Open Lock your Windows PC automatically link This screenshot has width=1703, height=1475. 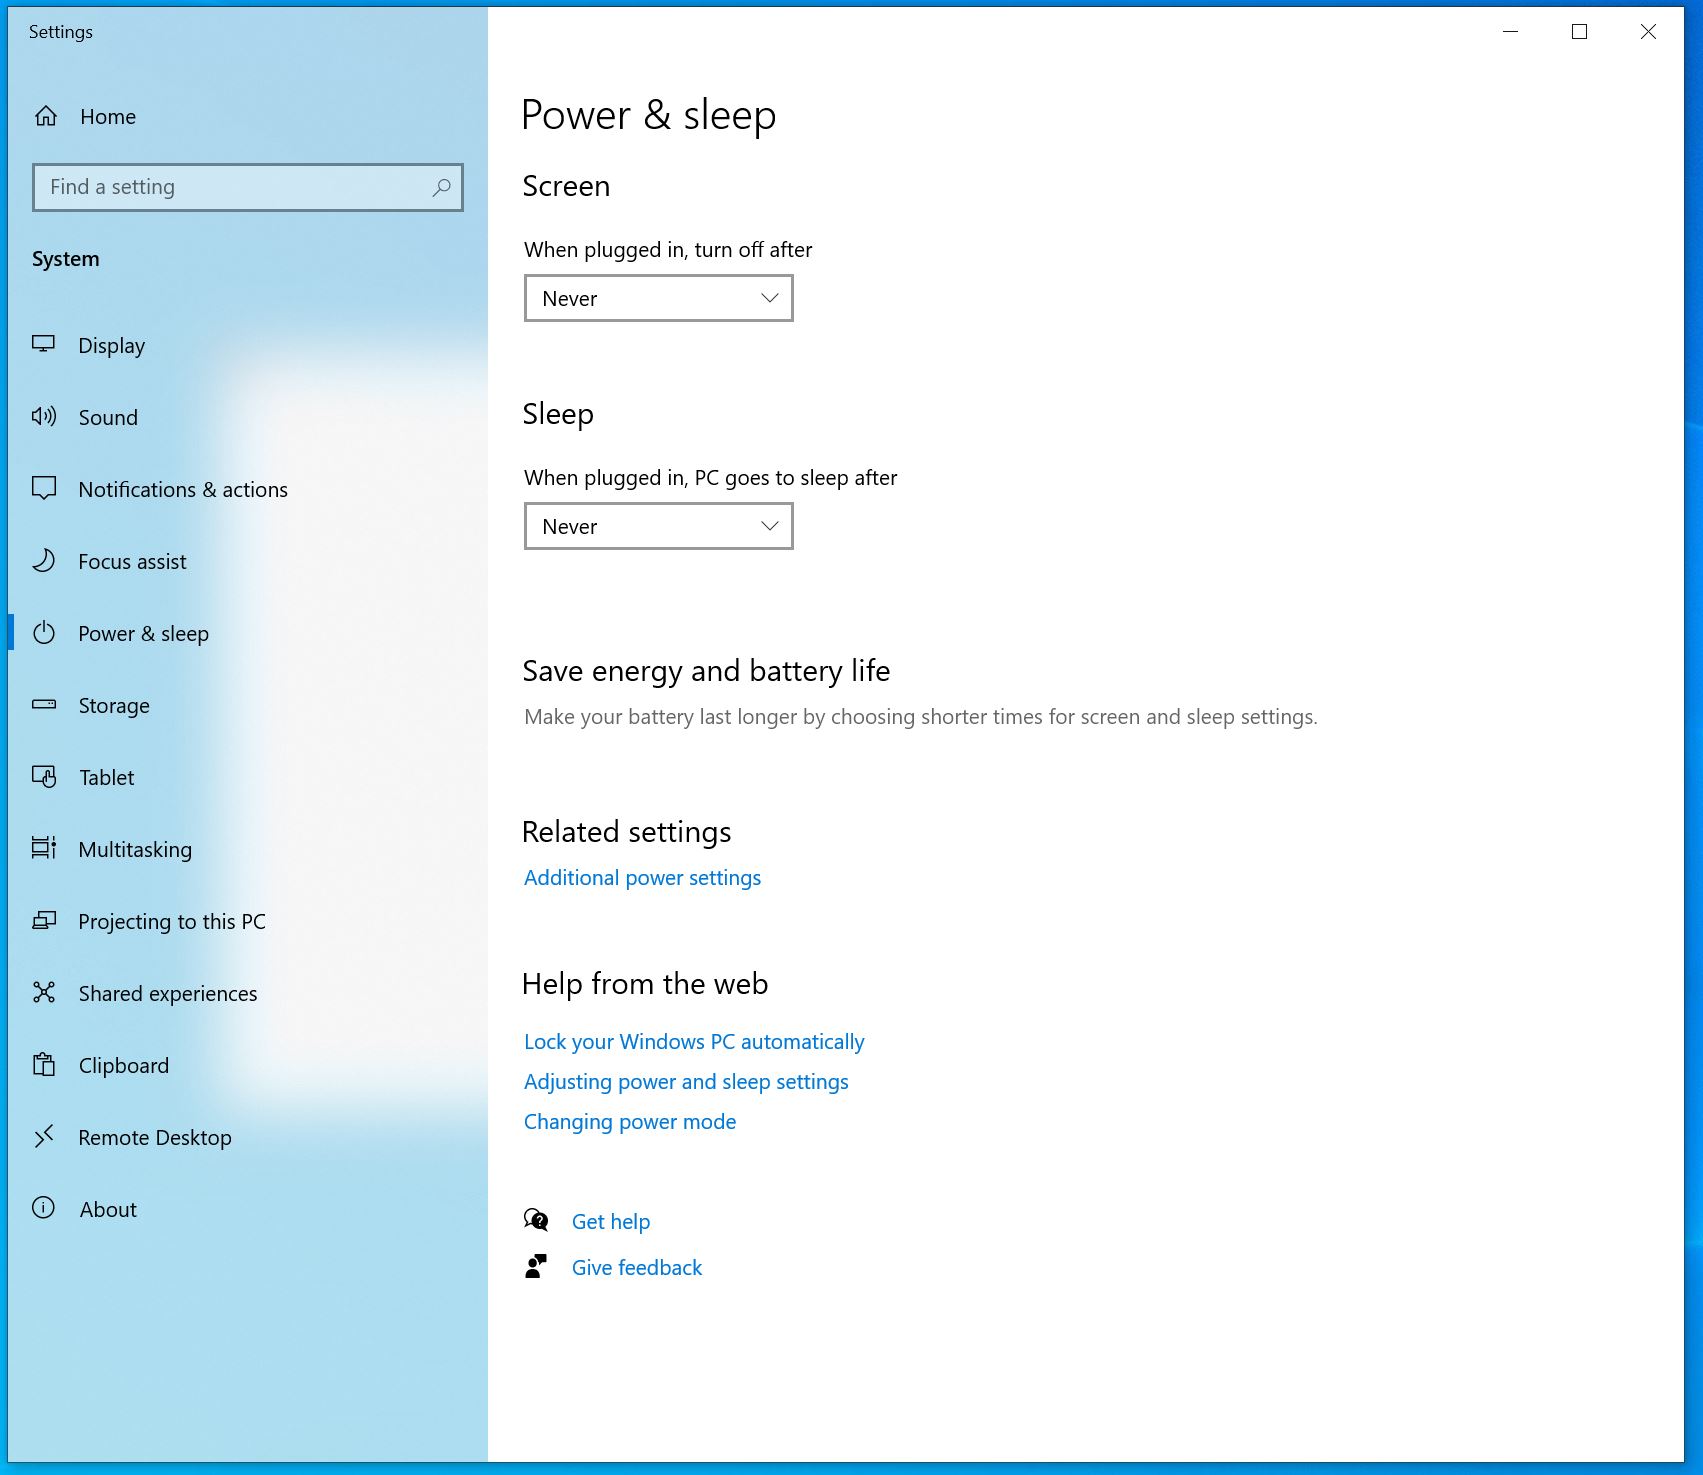[x=694, y=1042]
